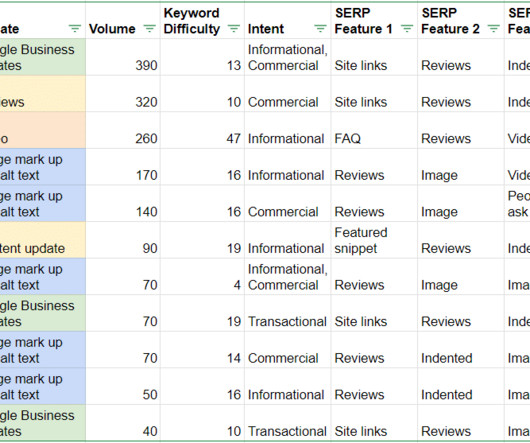Click the keyword difficulty cell showing 4
Screen dimensions: 530x443
(x=202, y=276)
